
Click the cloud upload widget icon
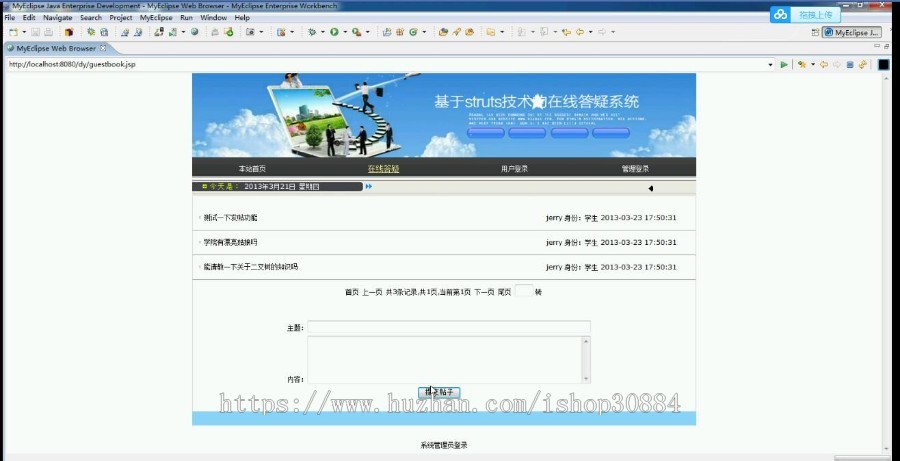pyautogui.click(x=780, y=15)
